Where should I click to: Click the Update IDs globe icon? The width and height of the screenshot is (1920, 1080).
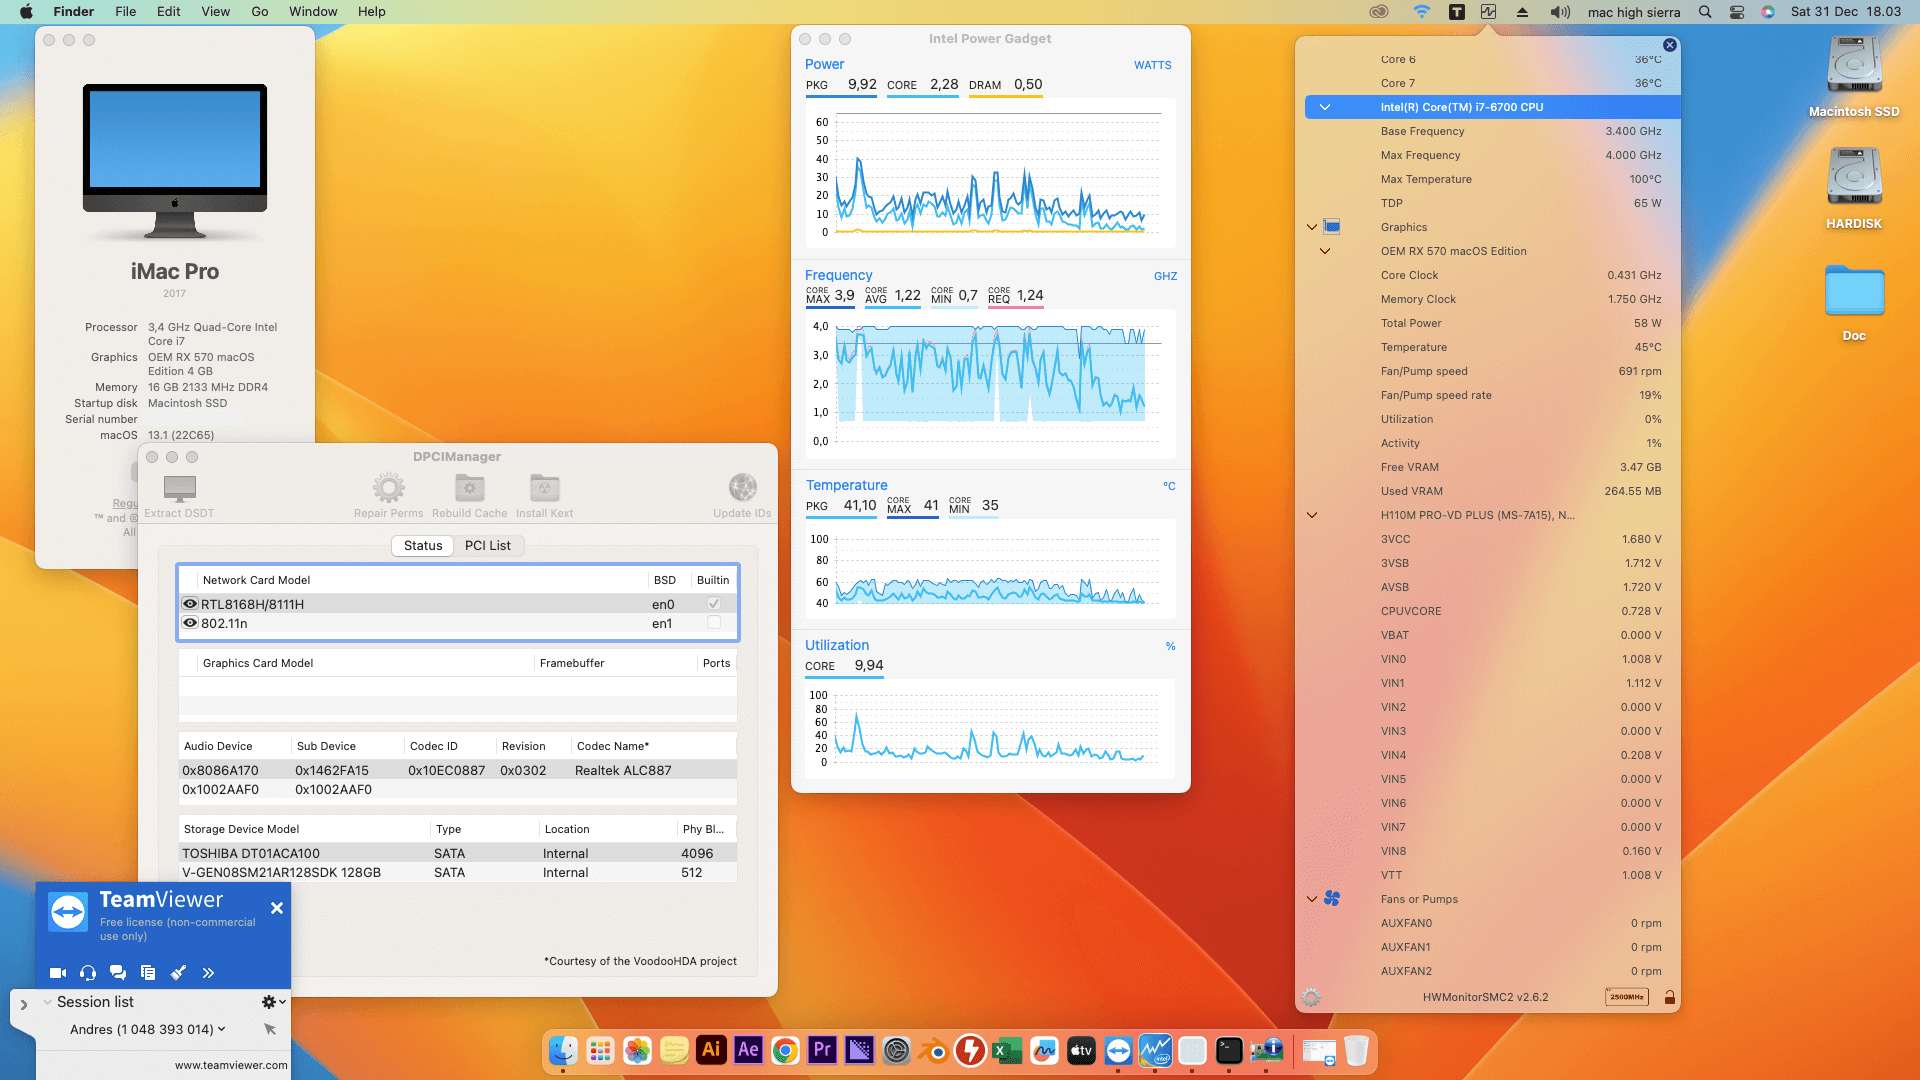tap(742, 488)
